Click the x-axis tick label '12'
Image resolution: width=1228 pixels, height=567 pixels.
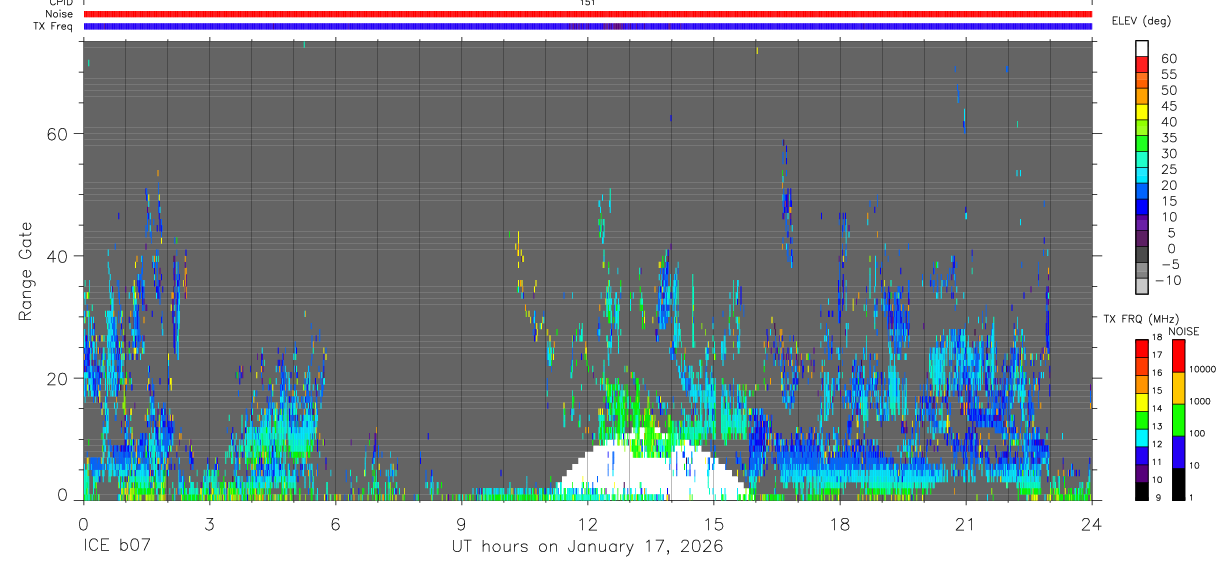(x=587, y=524)
